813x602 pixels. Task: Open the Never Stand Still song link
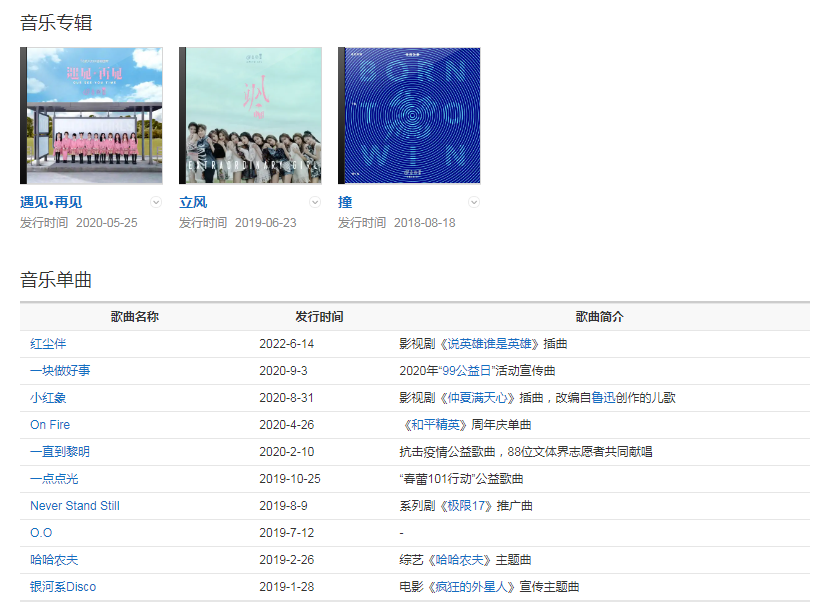(75, 506)
